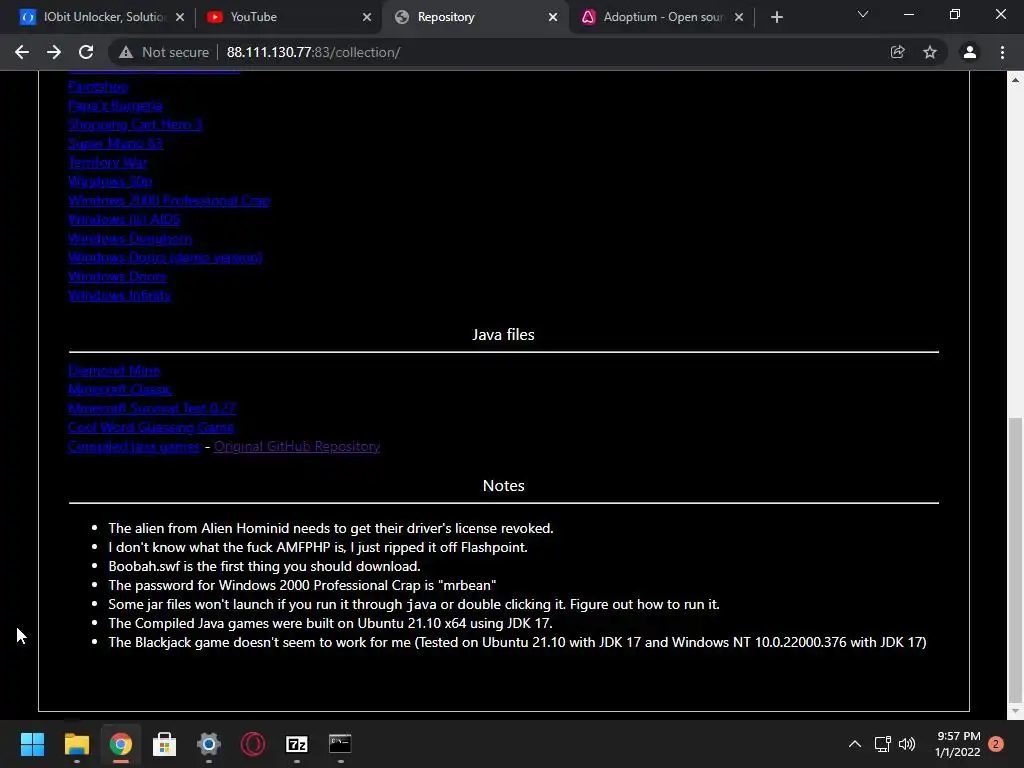Screen dimensions: 1024x768
Task: Reload the current page
Action: click(x=86, y=52)
